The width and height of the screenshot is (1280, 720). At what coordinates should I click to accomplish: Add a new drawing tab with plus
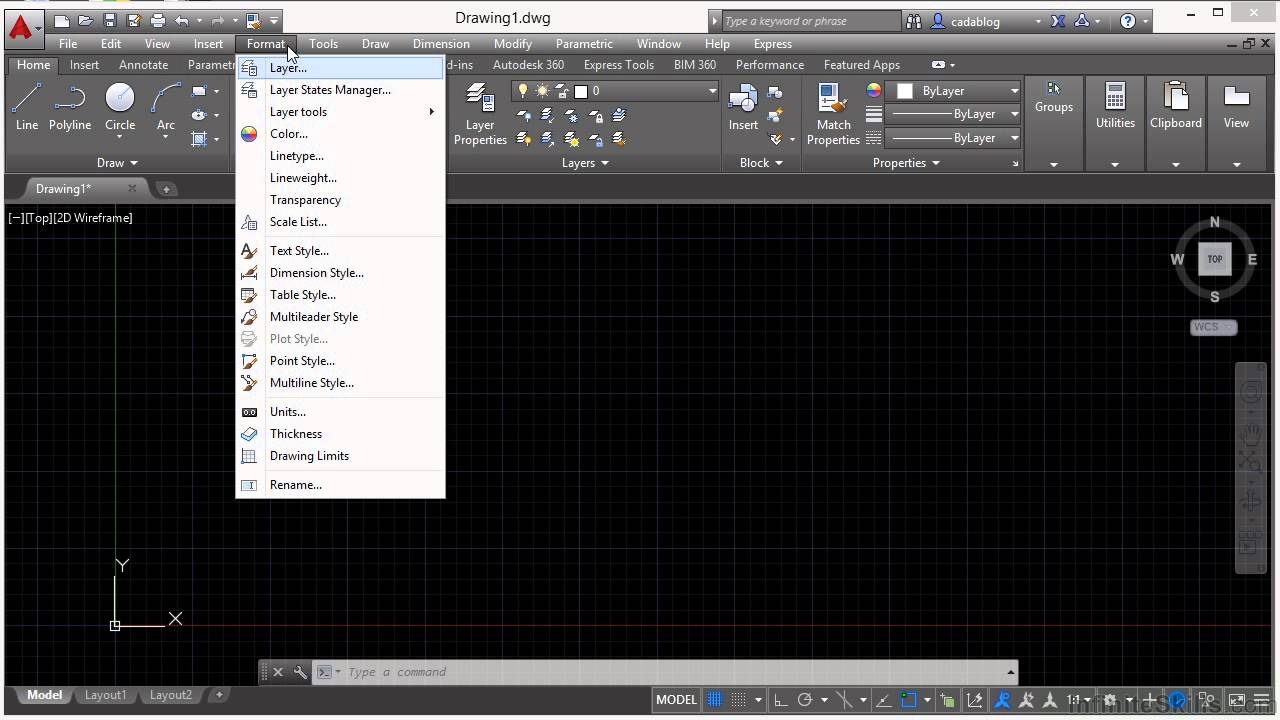point(166,189)
